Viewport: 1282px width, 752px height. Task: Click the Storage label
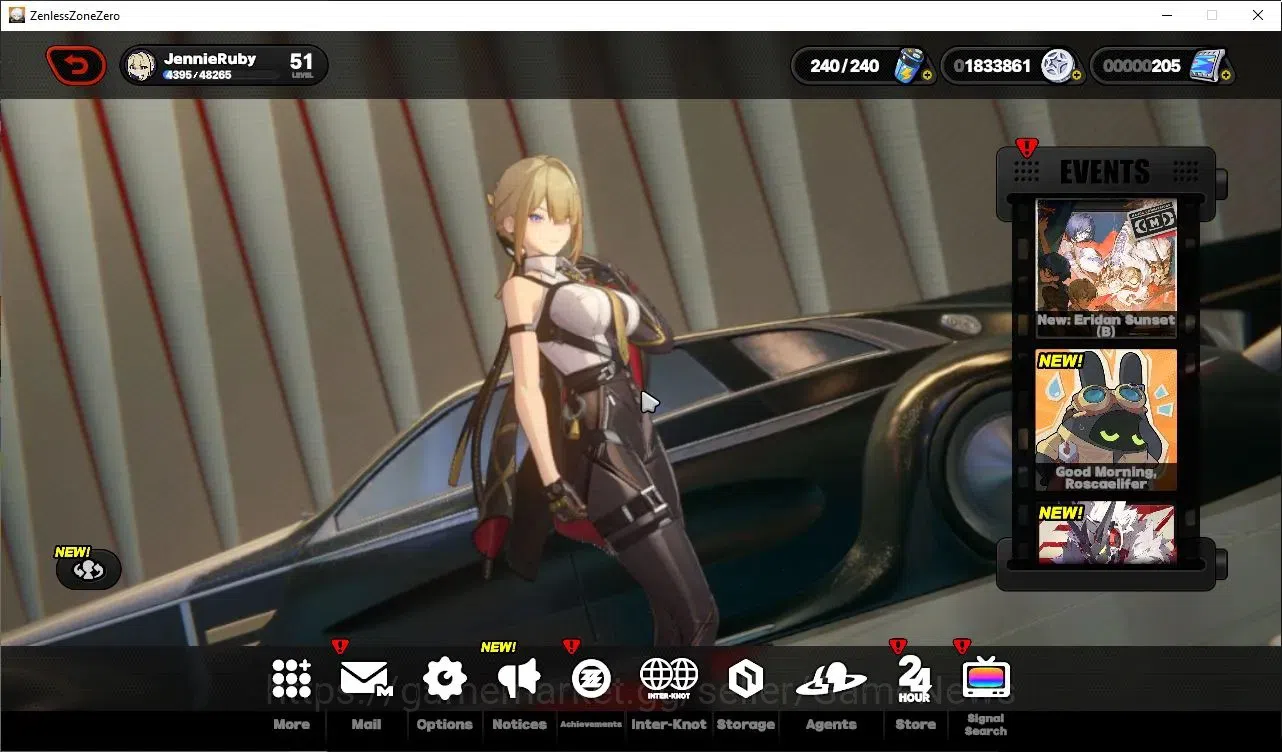745,724
